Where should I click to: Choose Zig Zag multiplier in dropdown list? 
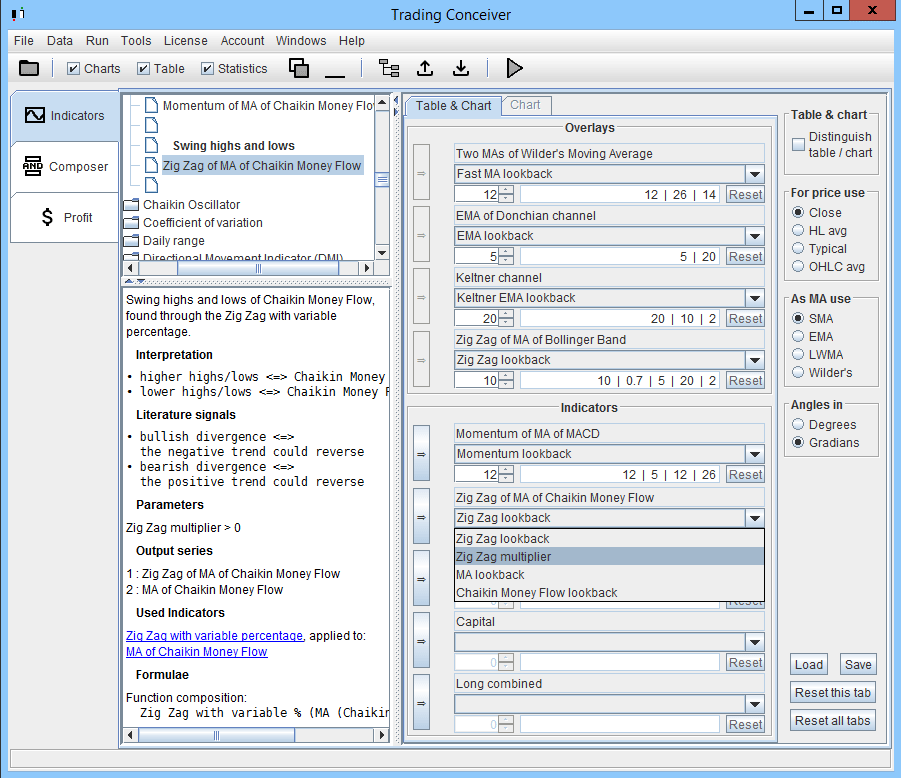click(609, 557)
